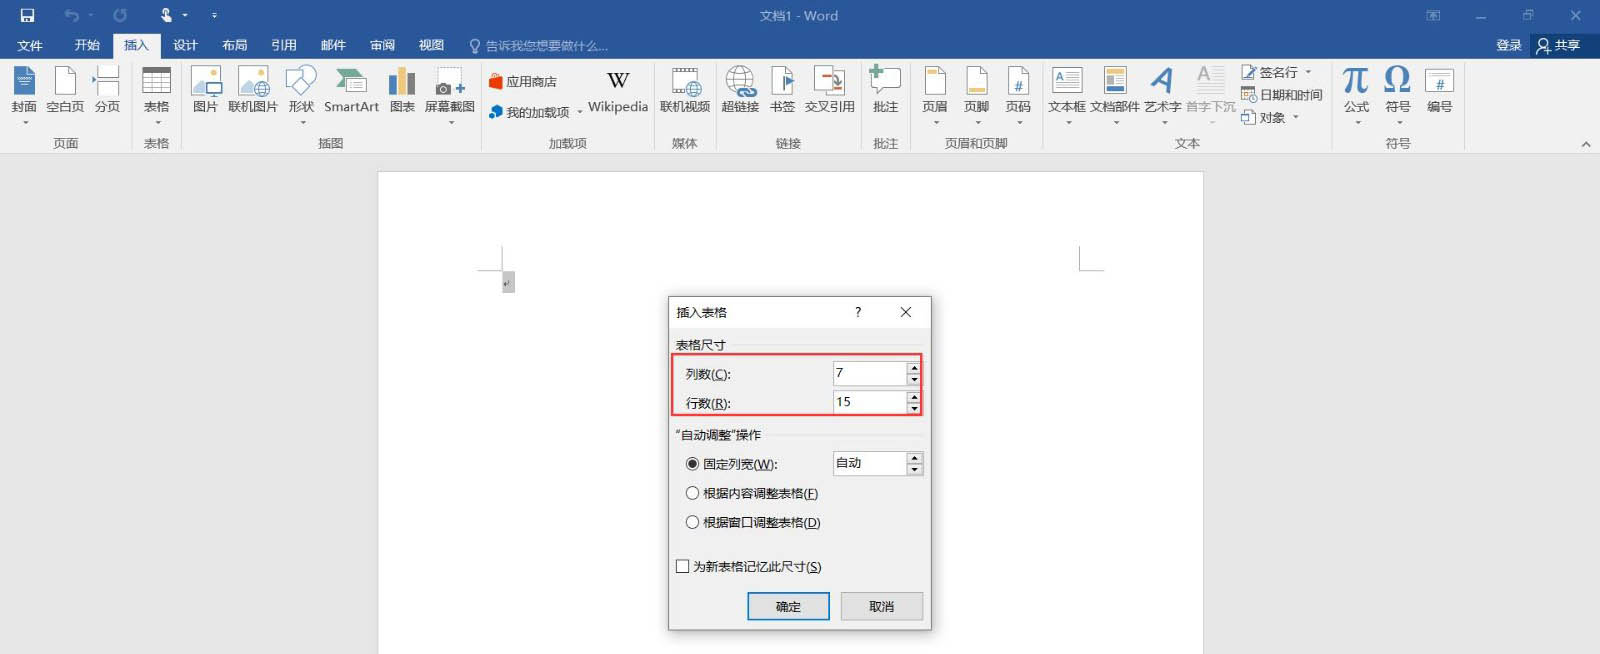Select autofit to window (根据窗口调整表格)

click(692, 522)
